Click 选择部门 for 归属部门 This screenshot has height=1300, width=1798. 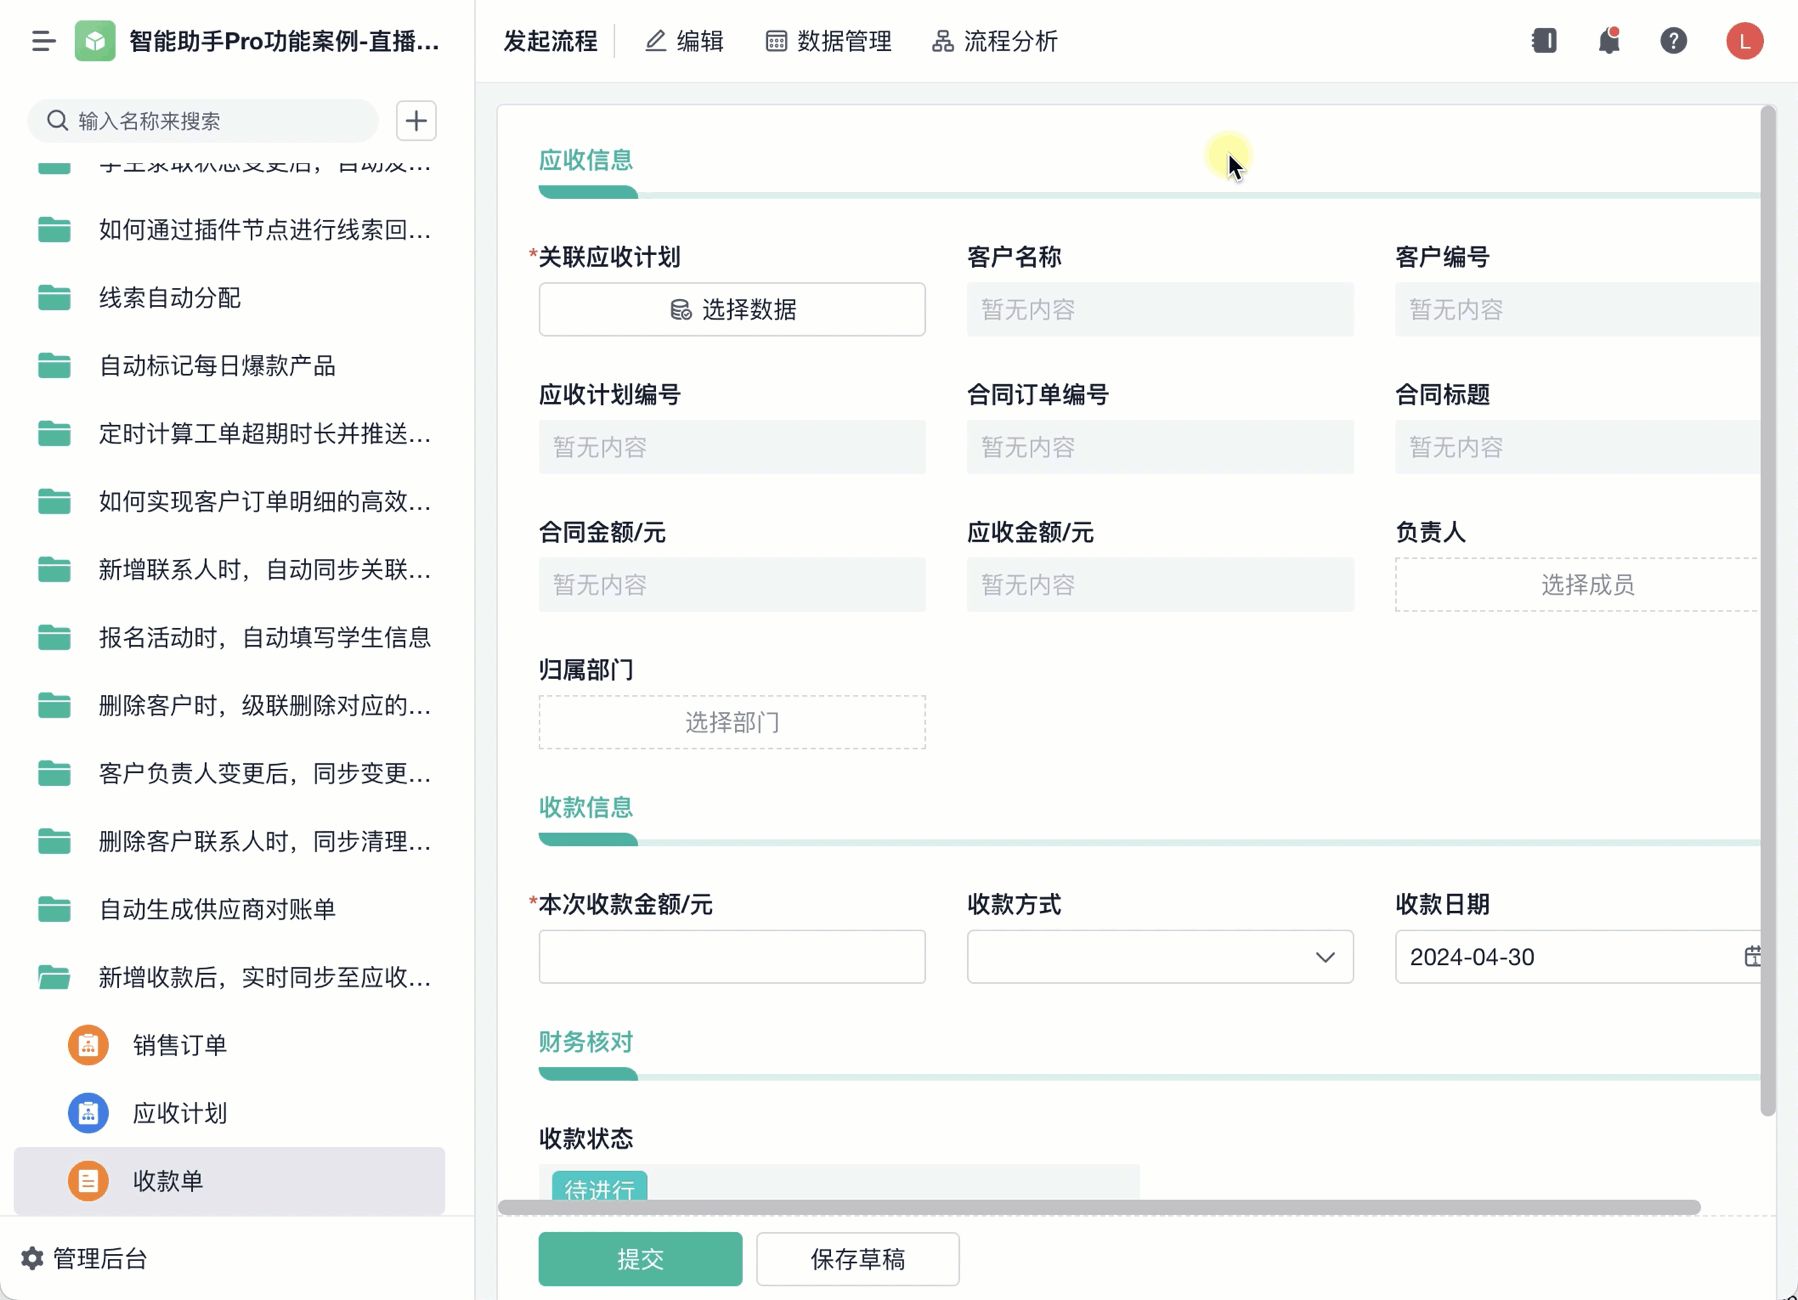point(732,722)
